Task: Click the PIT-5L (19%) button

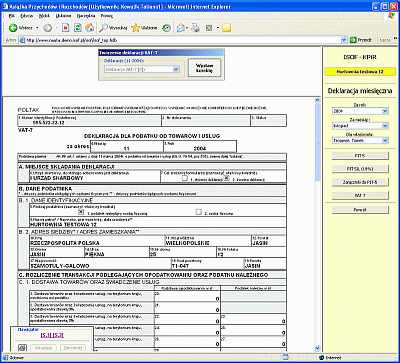Action: tap(360, 169)
